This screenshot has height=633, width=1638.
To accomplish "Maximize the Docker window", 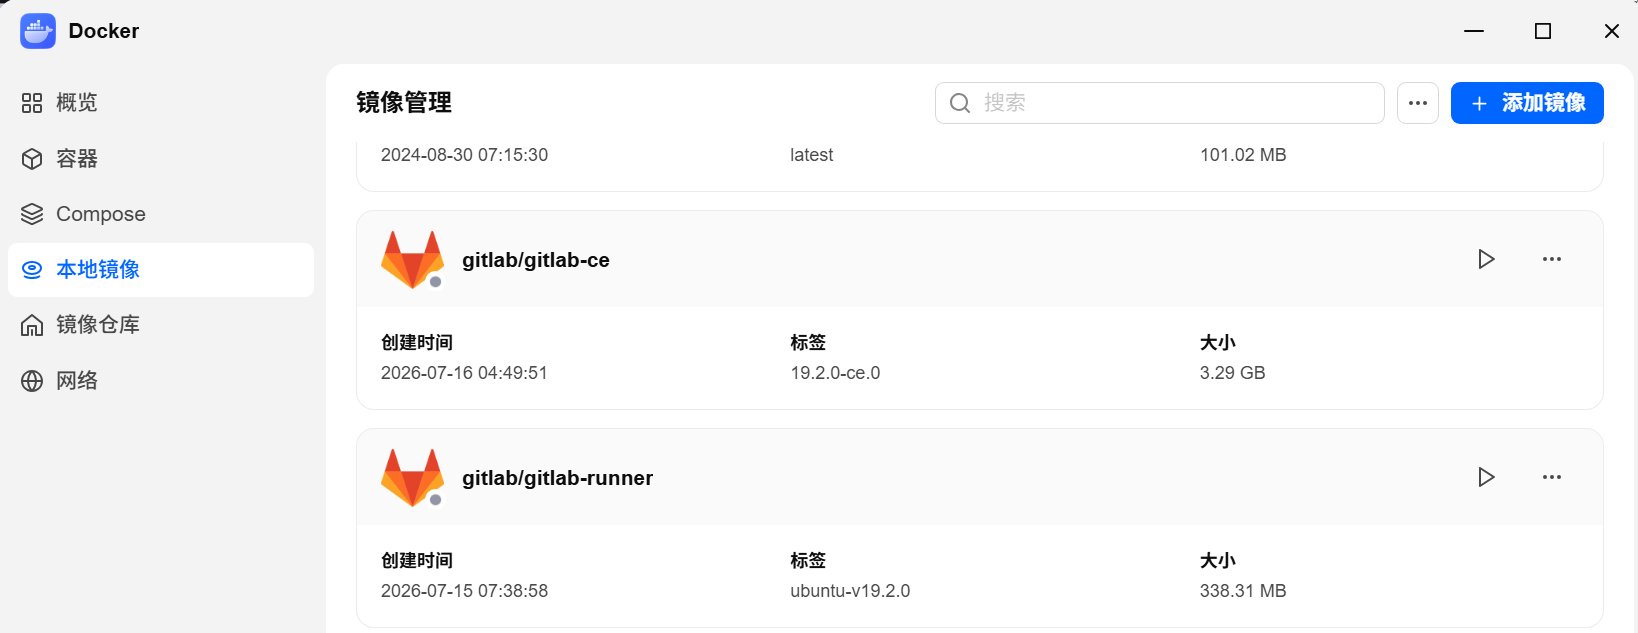I will tap(1543, 31).
